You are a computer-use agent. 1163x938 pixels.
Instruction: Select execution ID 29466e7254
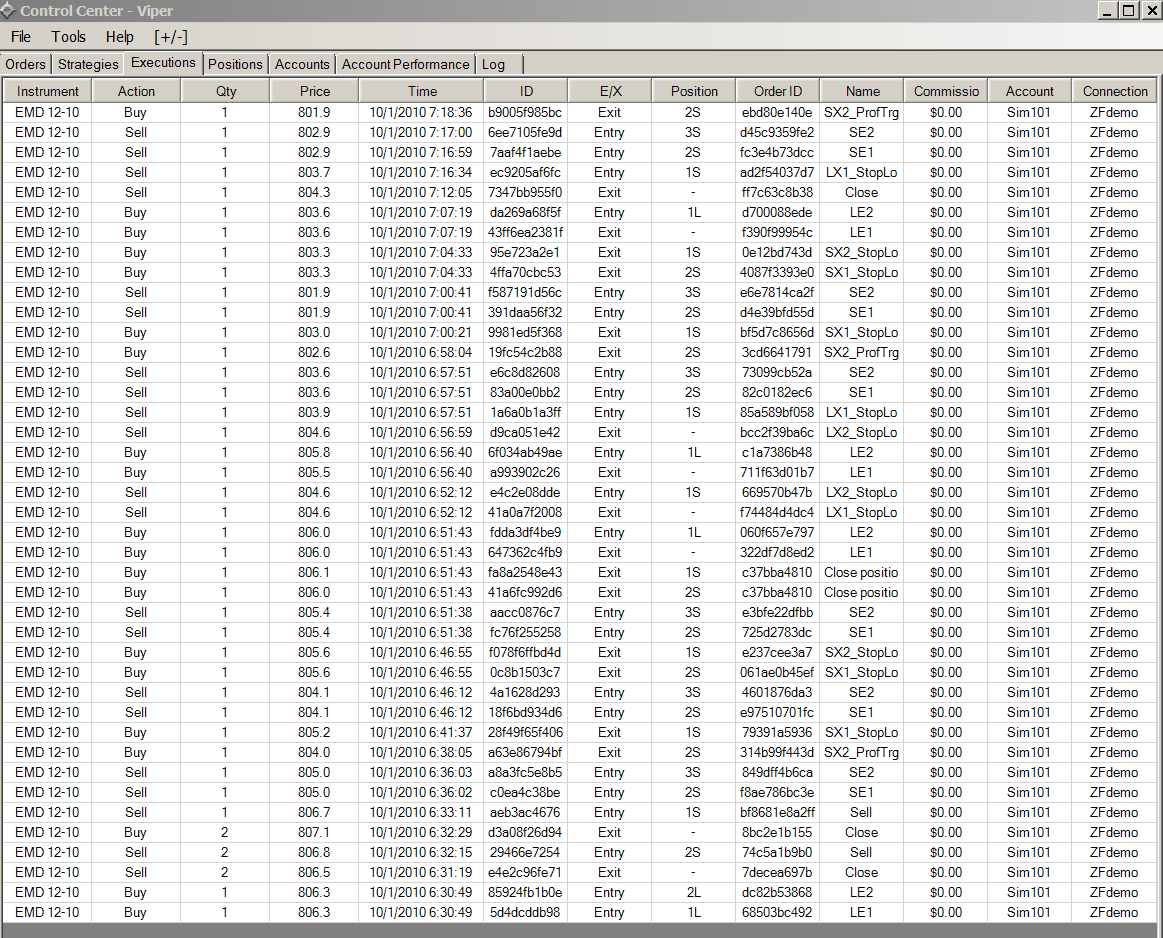tap(525, 853)
